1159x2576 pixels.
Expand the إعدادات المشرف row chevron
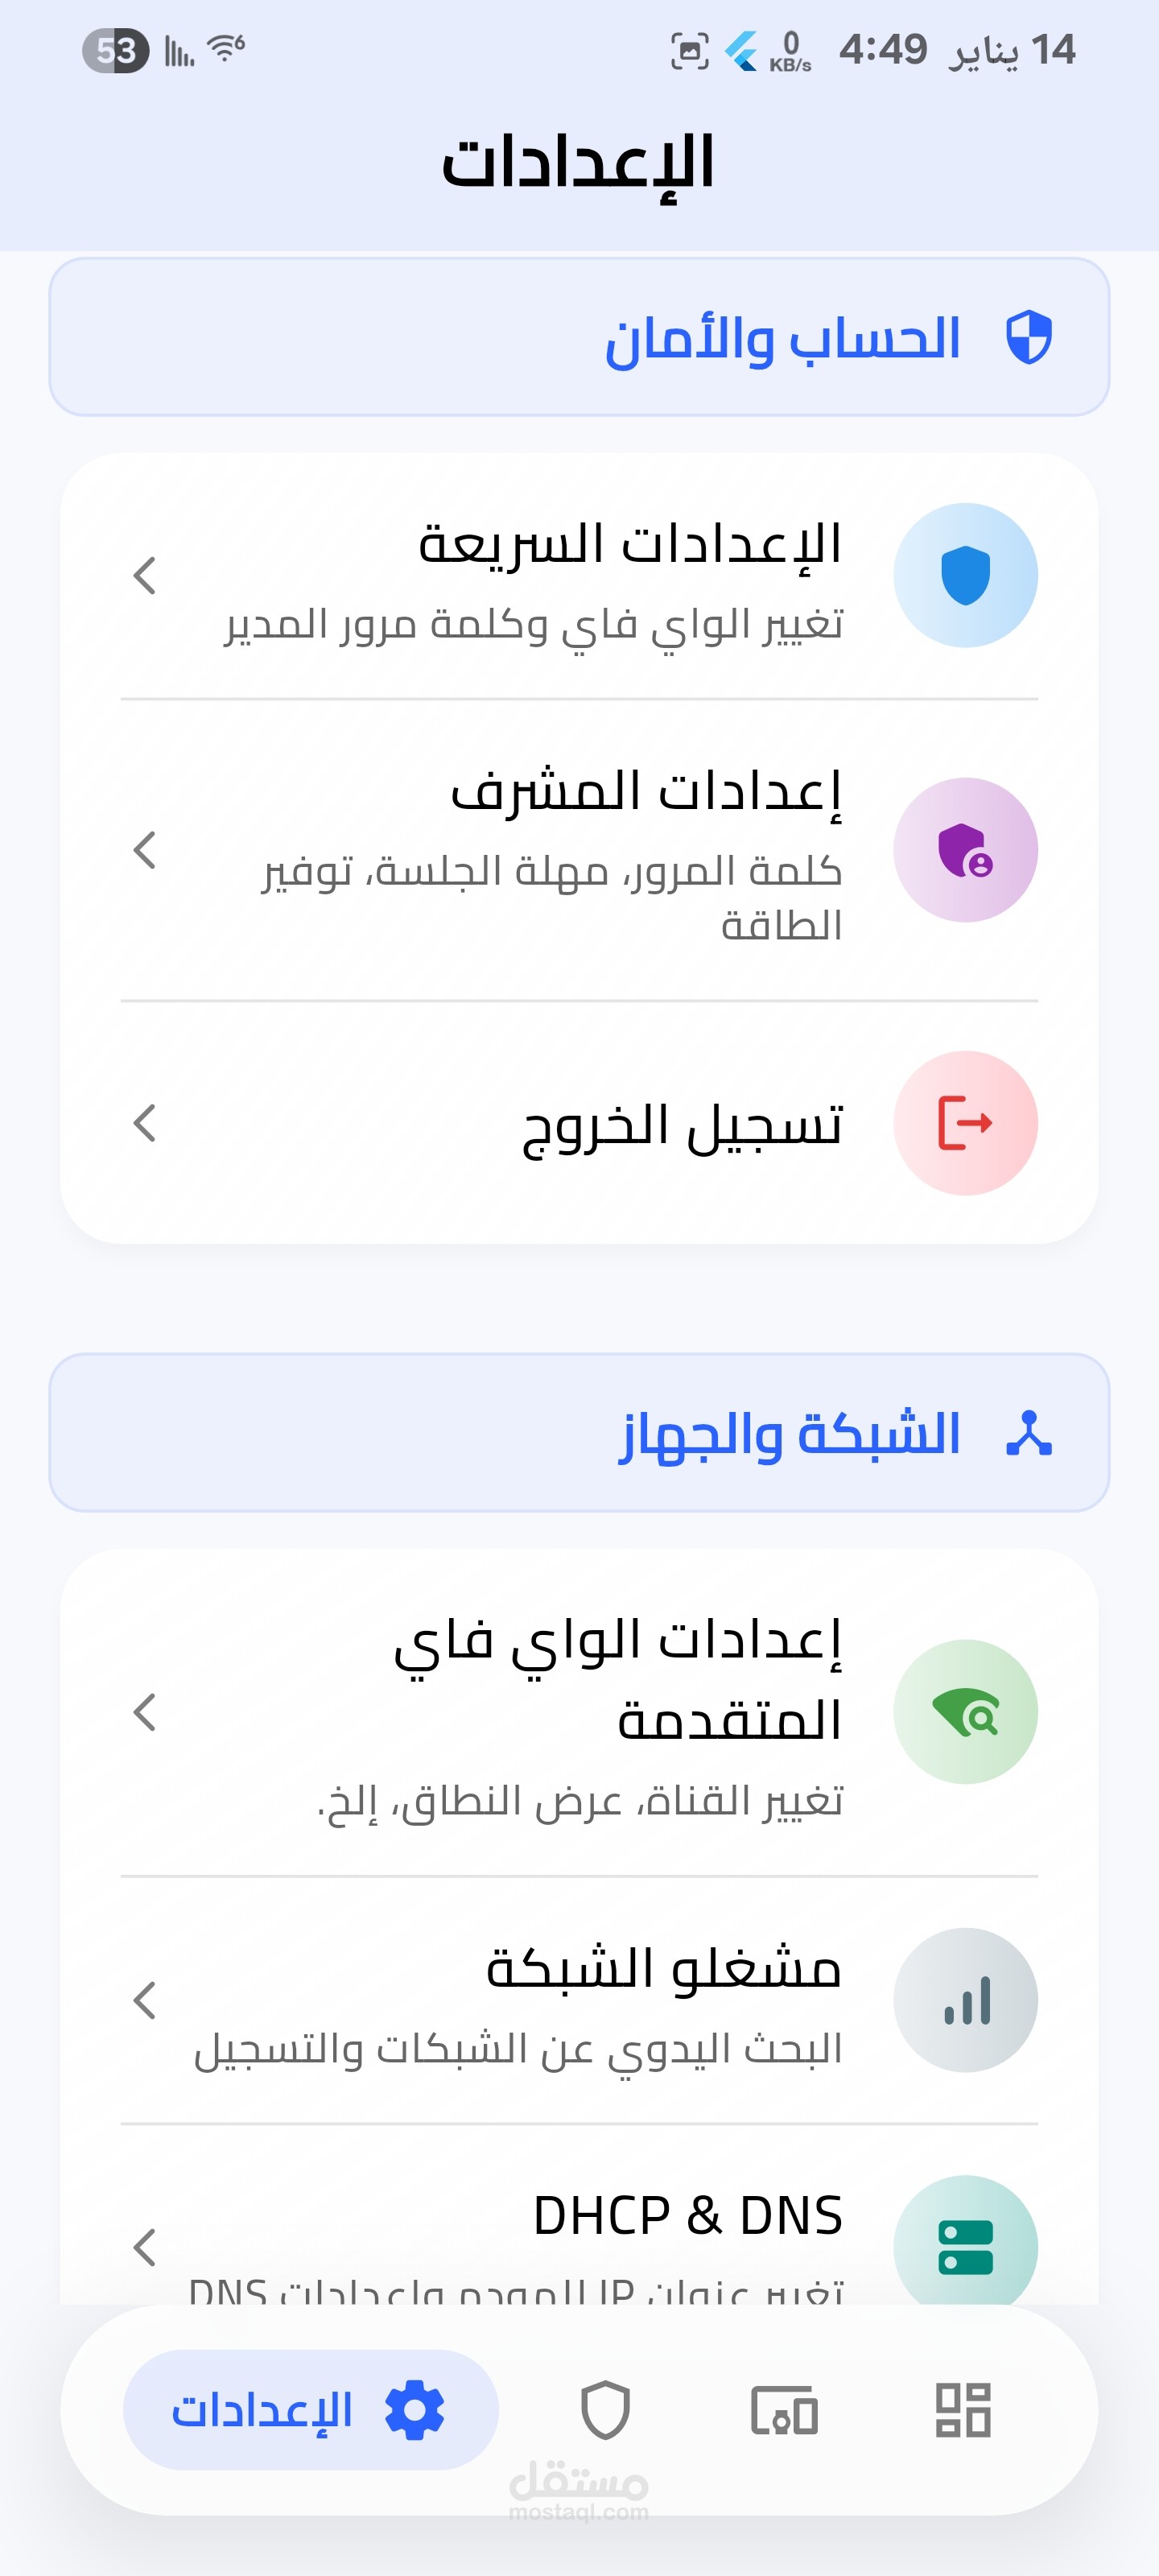point(145,850)
